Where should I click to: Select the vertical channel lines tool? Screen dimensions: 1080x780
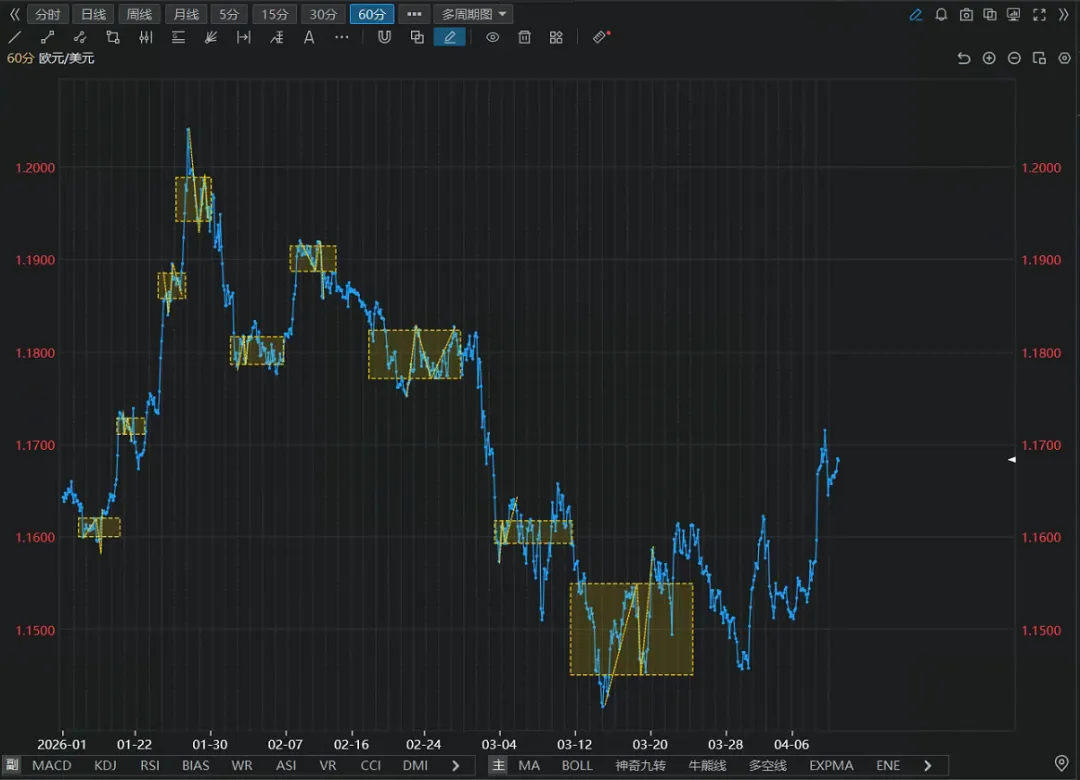coord(145,37)
